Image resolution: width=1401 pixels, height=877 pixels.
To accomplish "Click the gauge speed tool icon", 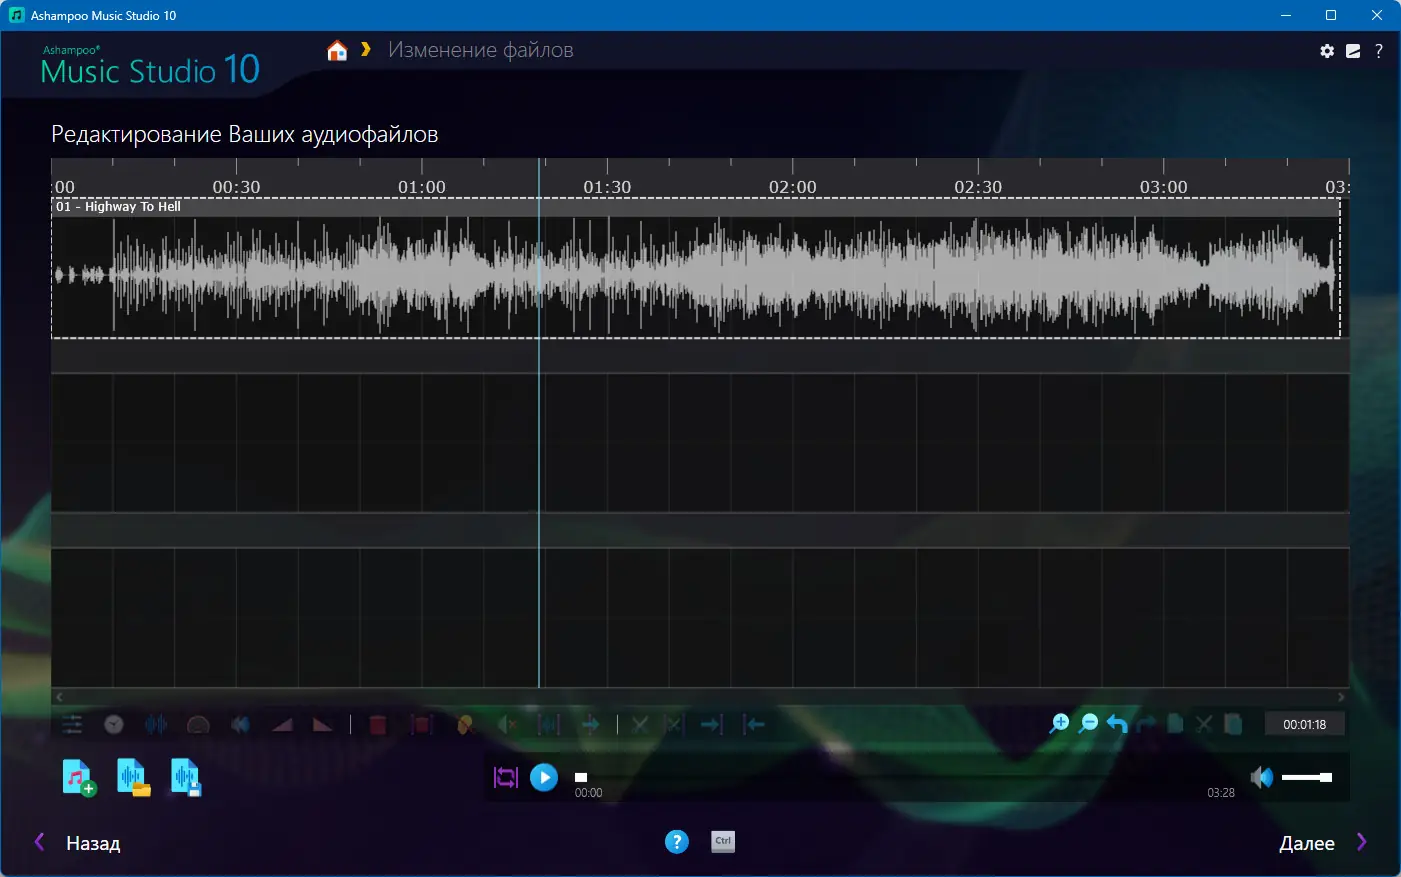I will (x=198, y=724).
